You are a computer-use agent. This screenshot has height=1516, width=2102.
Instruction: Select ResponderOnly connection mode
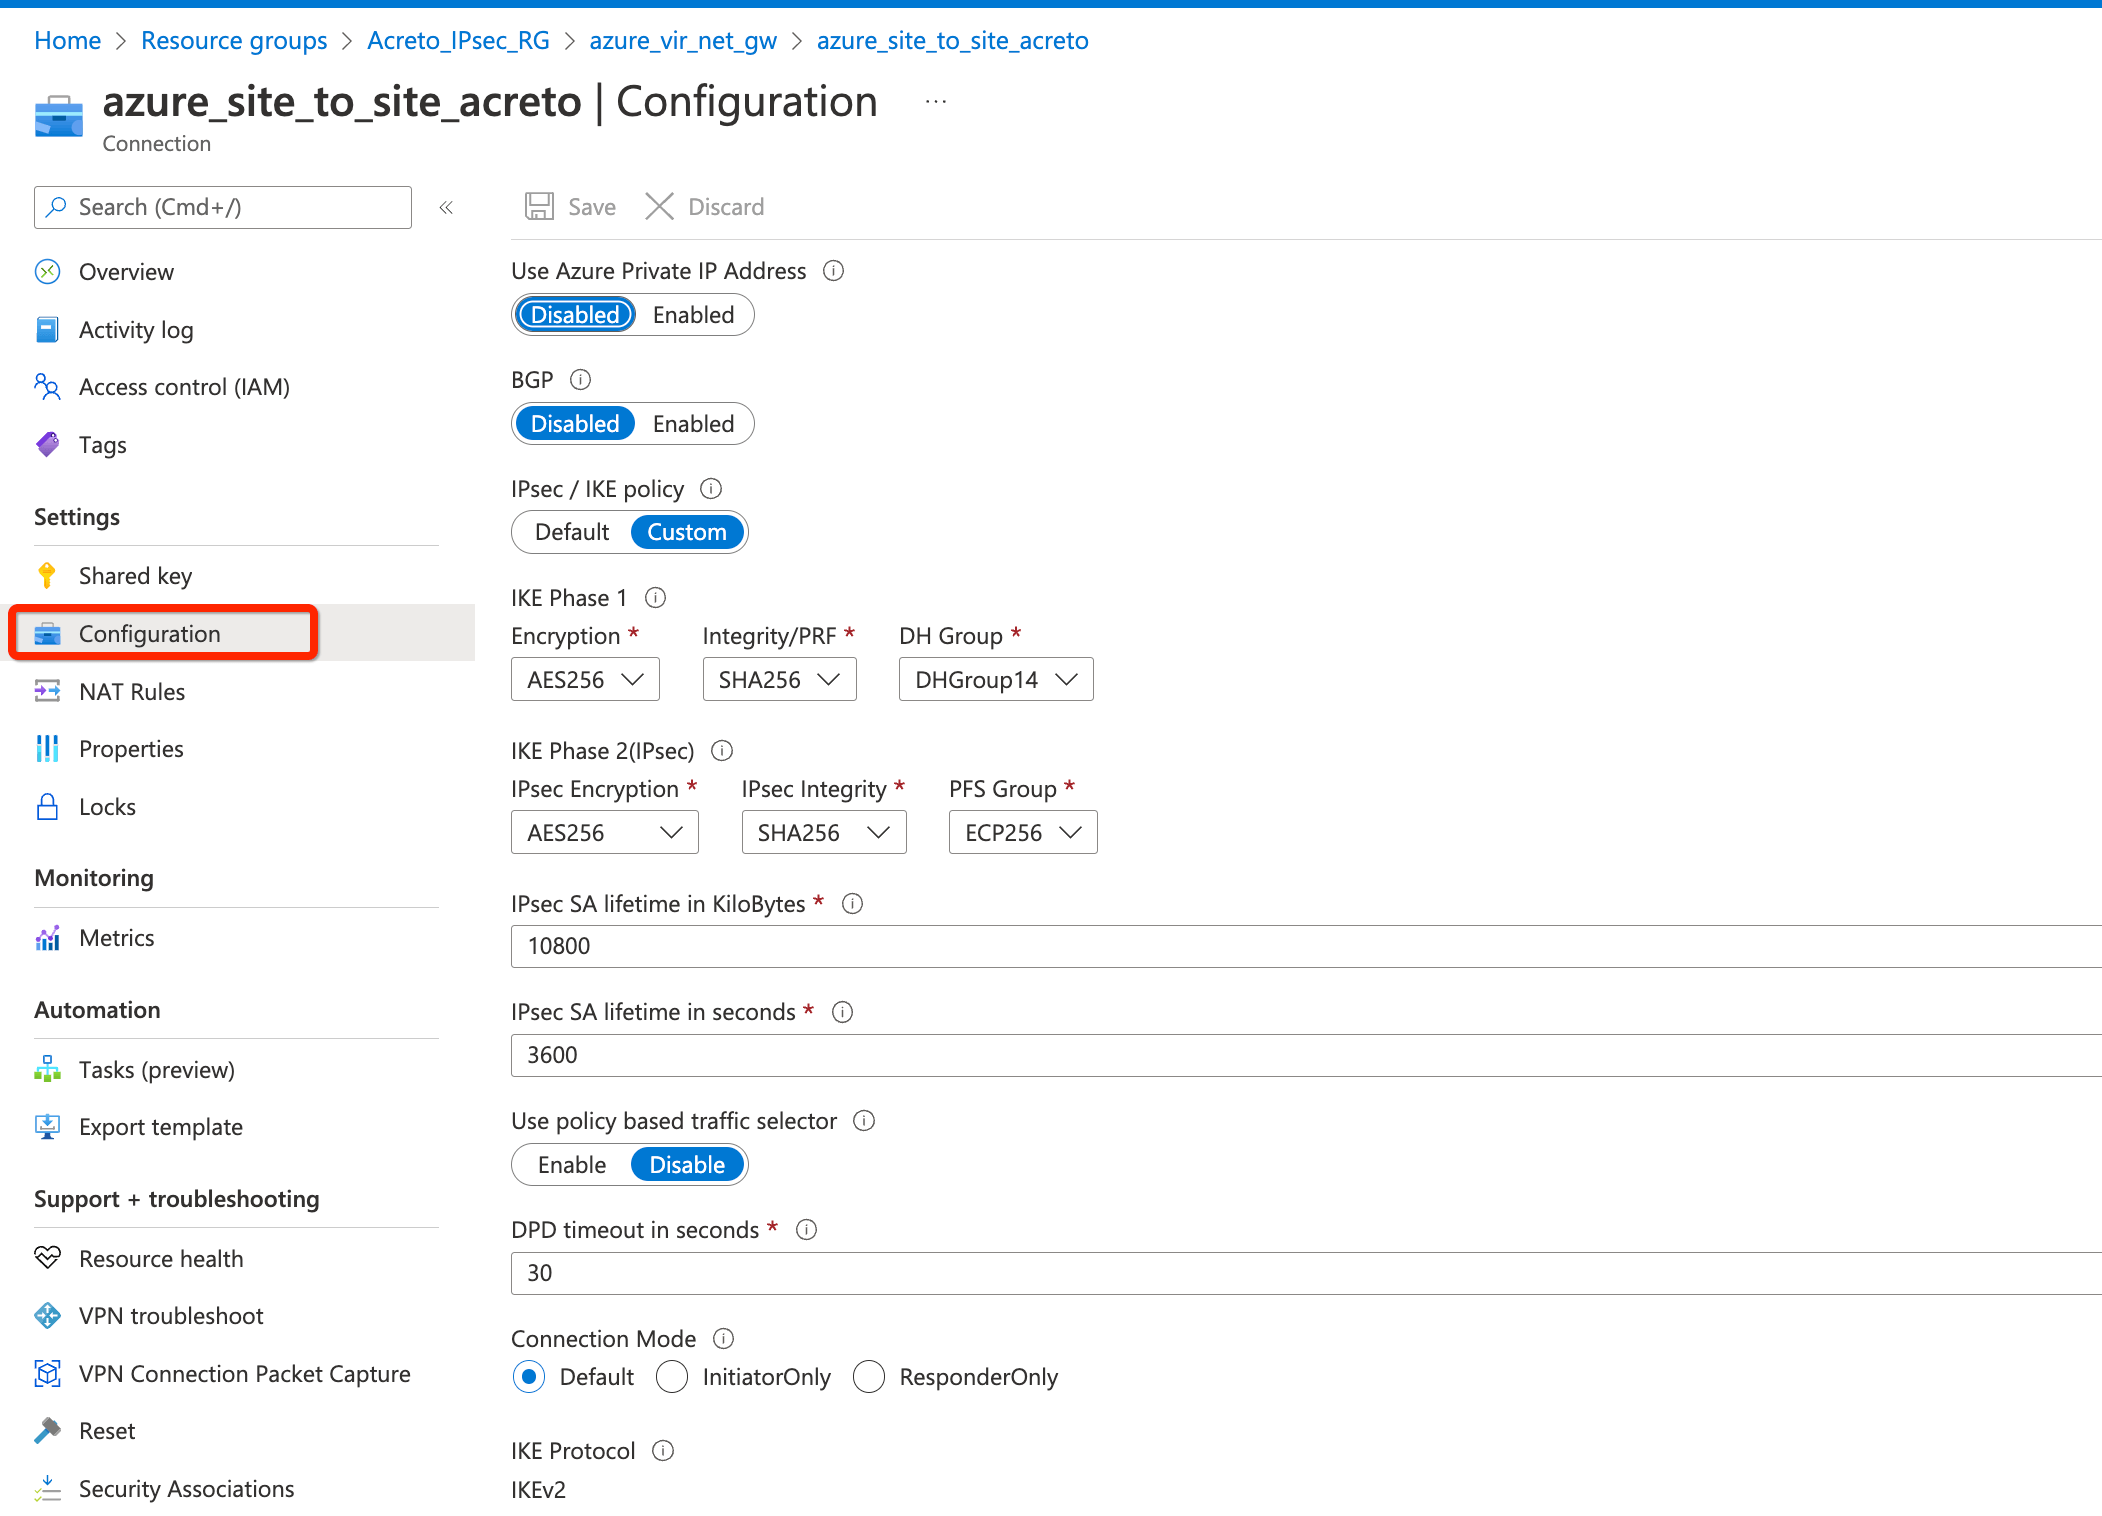click(869, 1377)
